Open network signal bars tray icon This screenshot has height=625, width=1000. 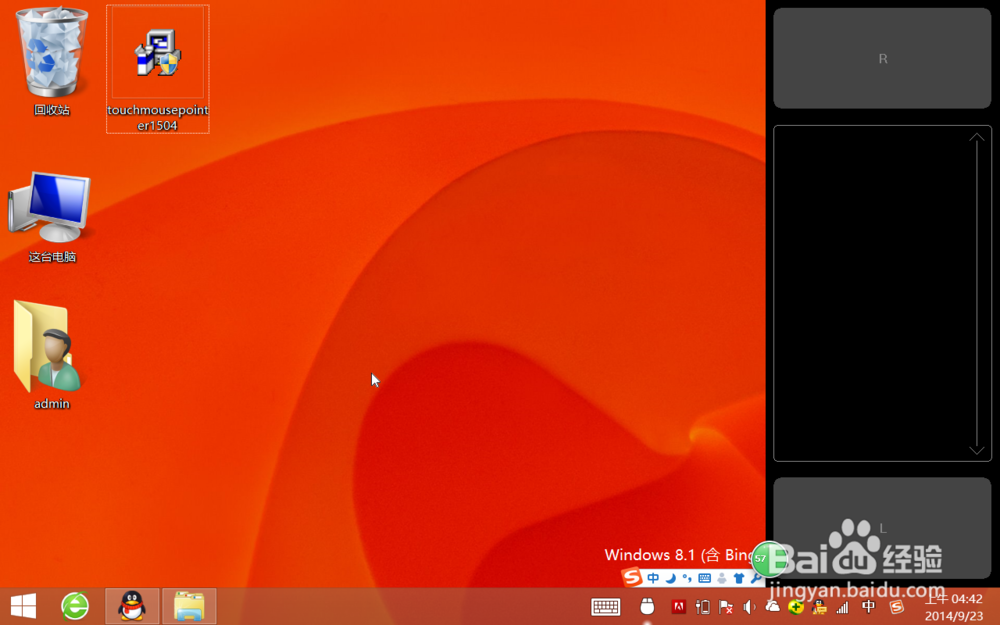842,607
